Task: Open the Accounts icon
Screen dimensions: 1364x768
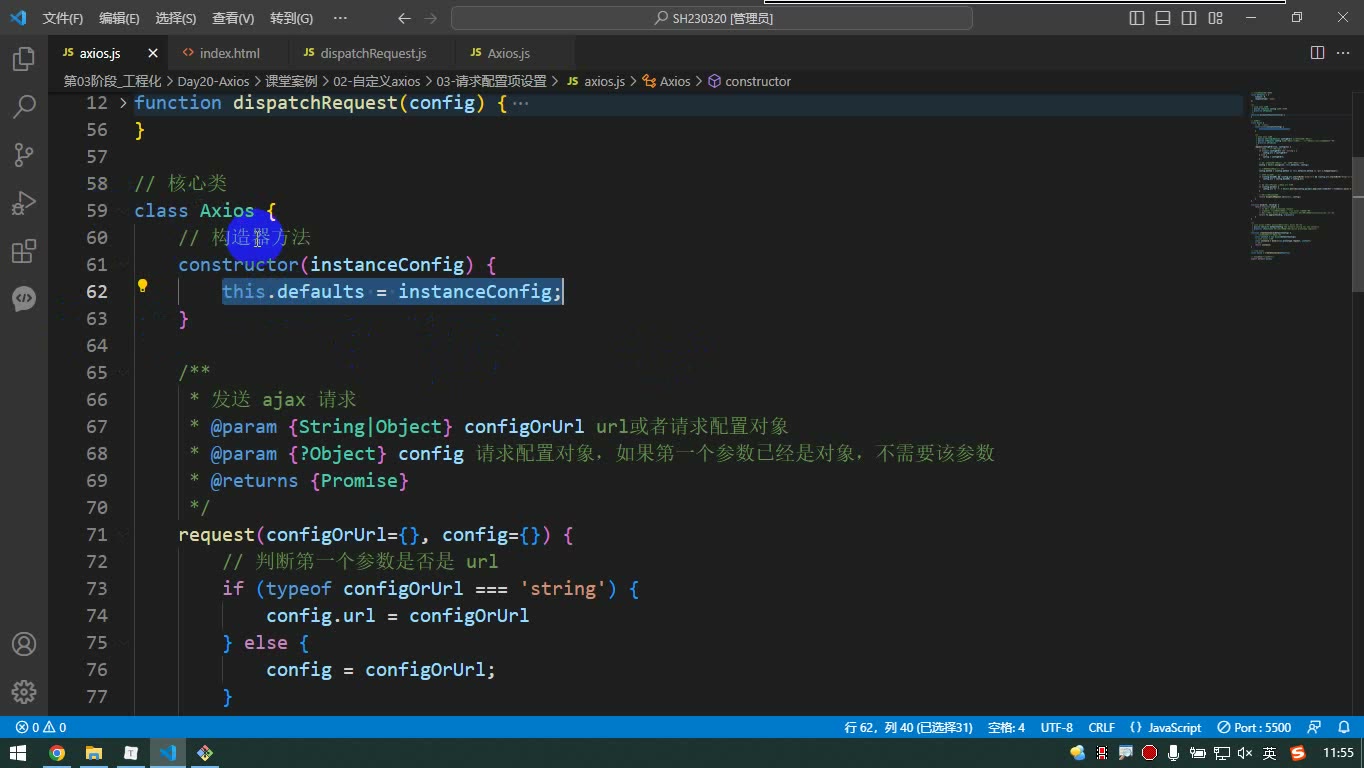Action: pyautogui.click(x=24, y=644)
